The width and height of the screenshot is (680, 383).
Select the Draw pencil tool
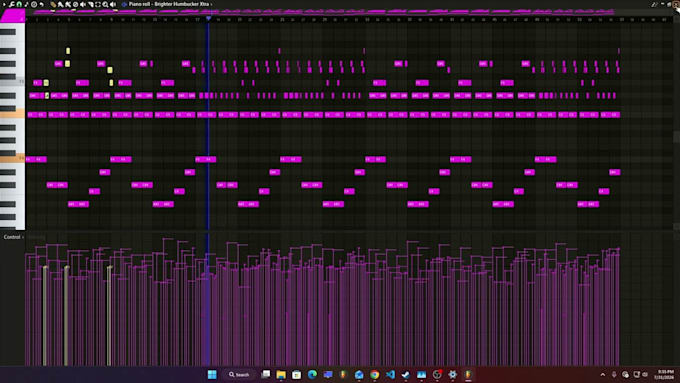[x=53, y=4]
